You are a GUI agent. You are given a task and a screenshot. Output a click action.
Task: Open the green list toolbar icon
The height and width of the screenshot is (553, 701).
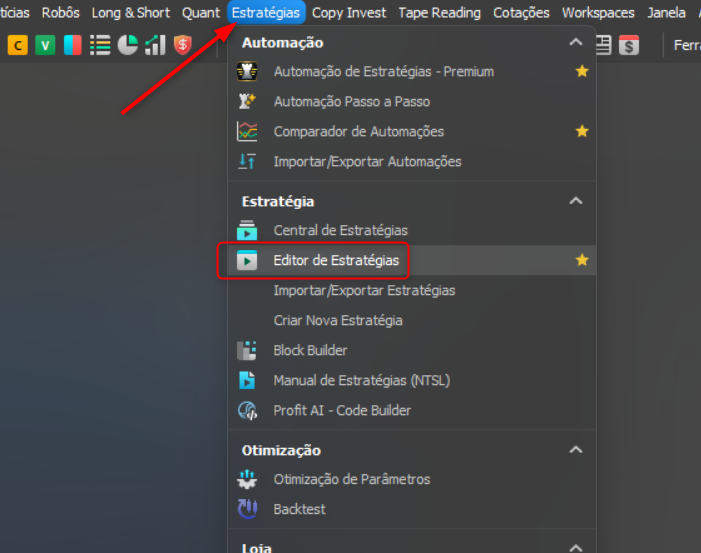coord(100,45)
